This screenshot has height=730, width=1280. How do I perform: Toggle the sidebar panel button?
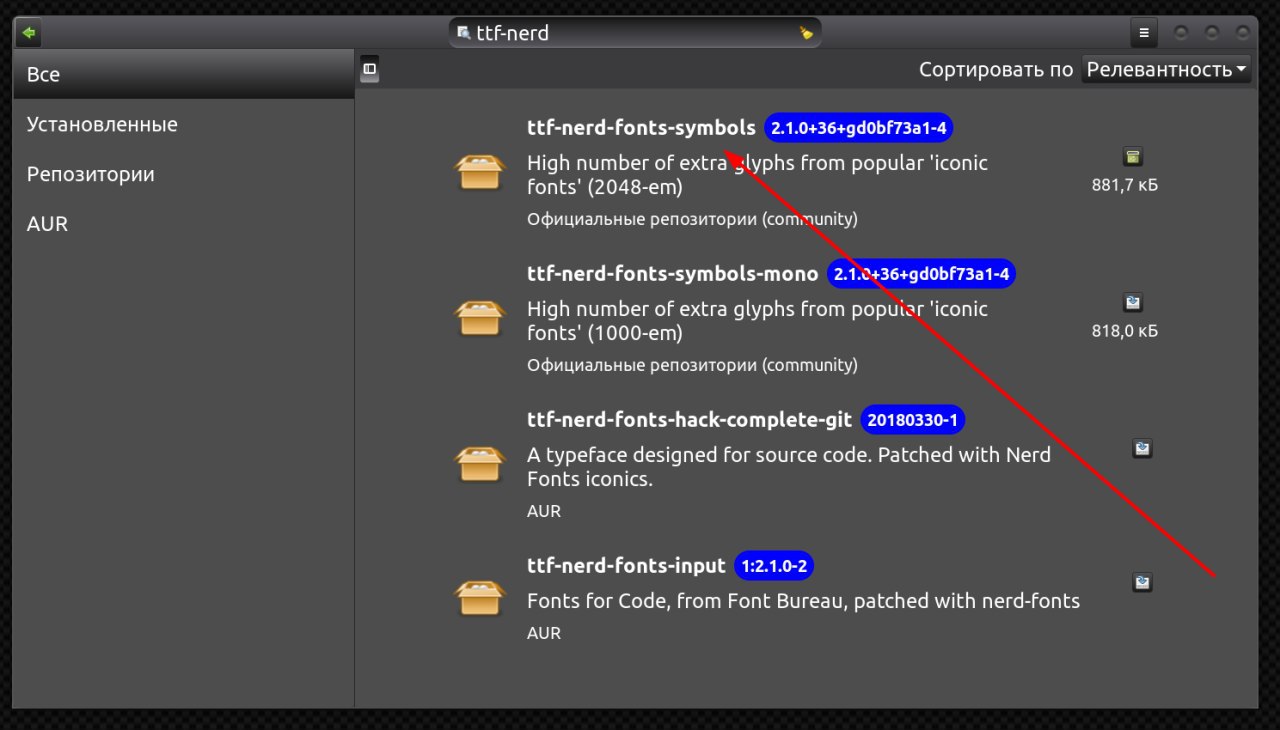click(x=369, y=69)
